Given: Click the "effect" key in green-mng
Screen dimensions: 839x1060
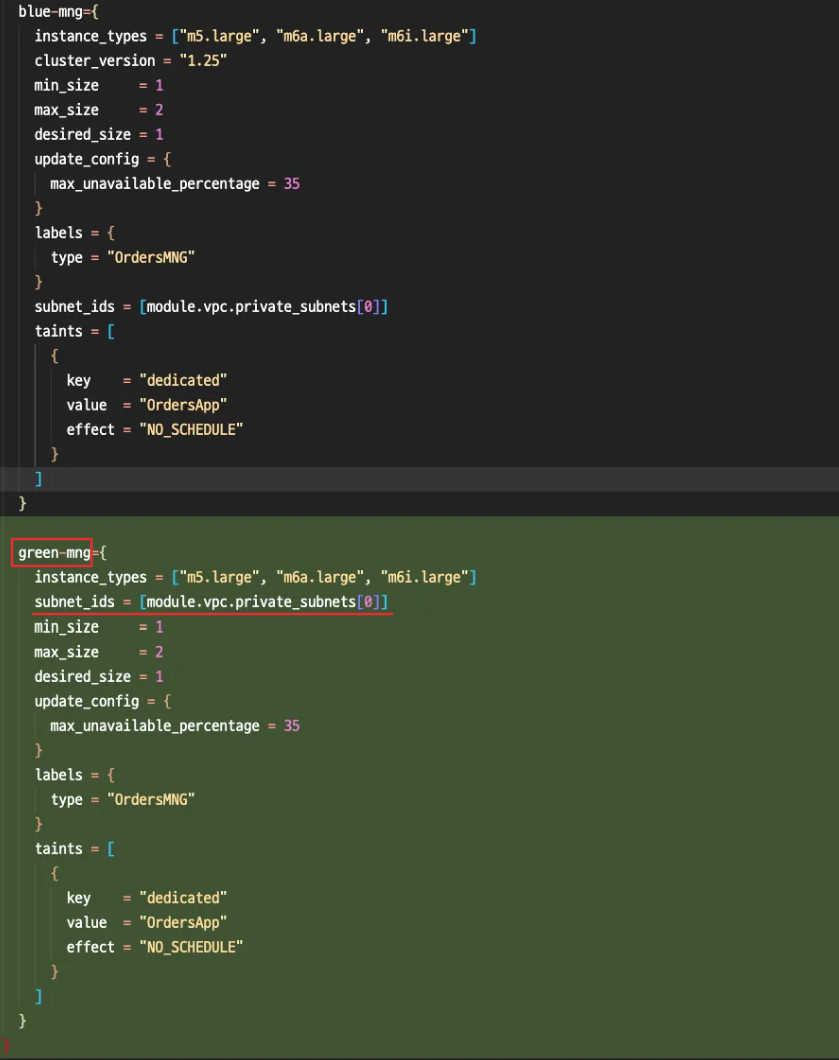Looking at the screenshot, I should 91,948.
